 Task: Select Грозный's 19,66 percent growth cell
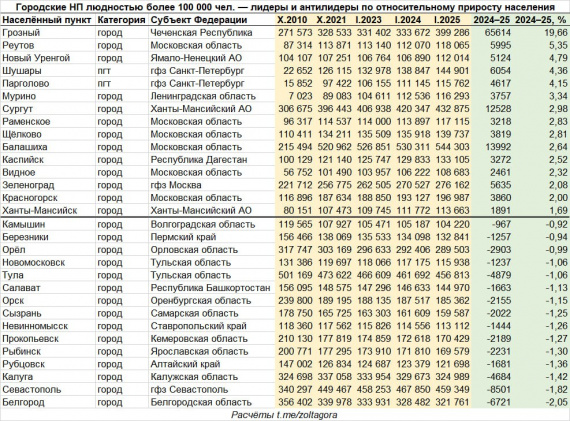point(556,33)
